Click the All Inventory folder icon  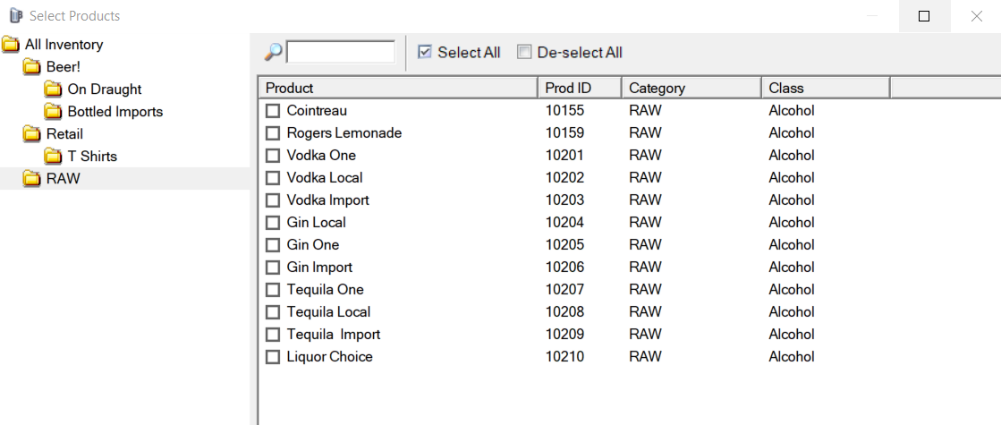click(11, 45)
